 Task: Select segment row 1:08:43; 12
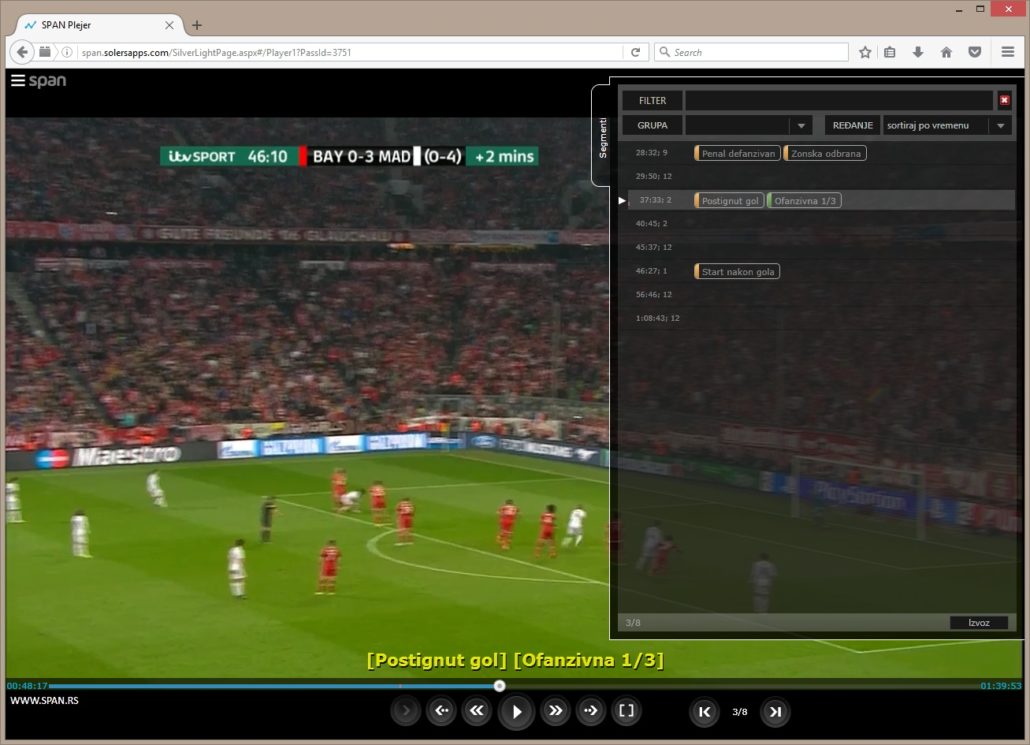tap(818, 318)
